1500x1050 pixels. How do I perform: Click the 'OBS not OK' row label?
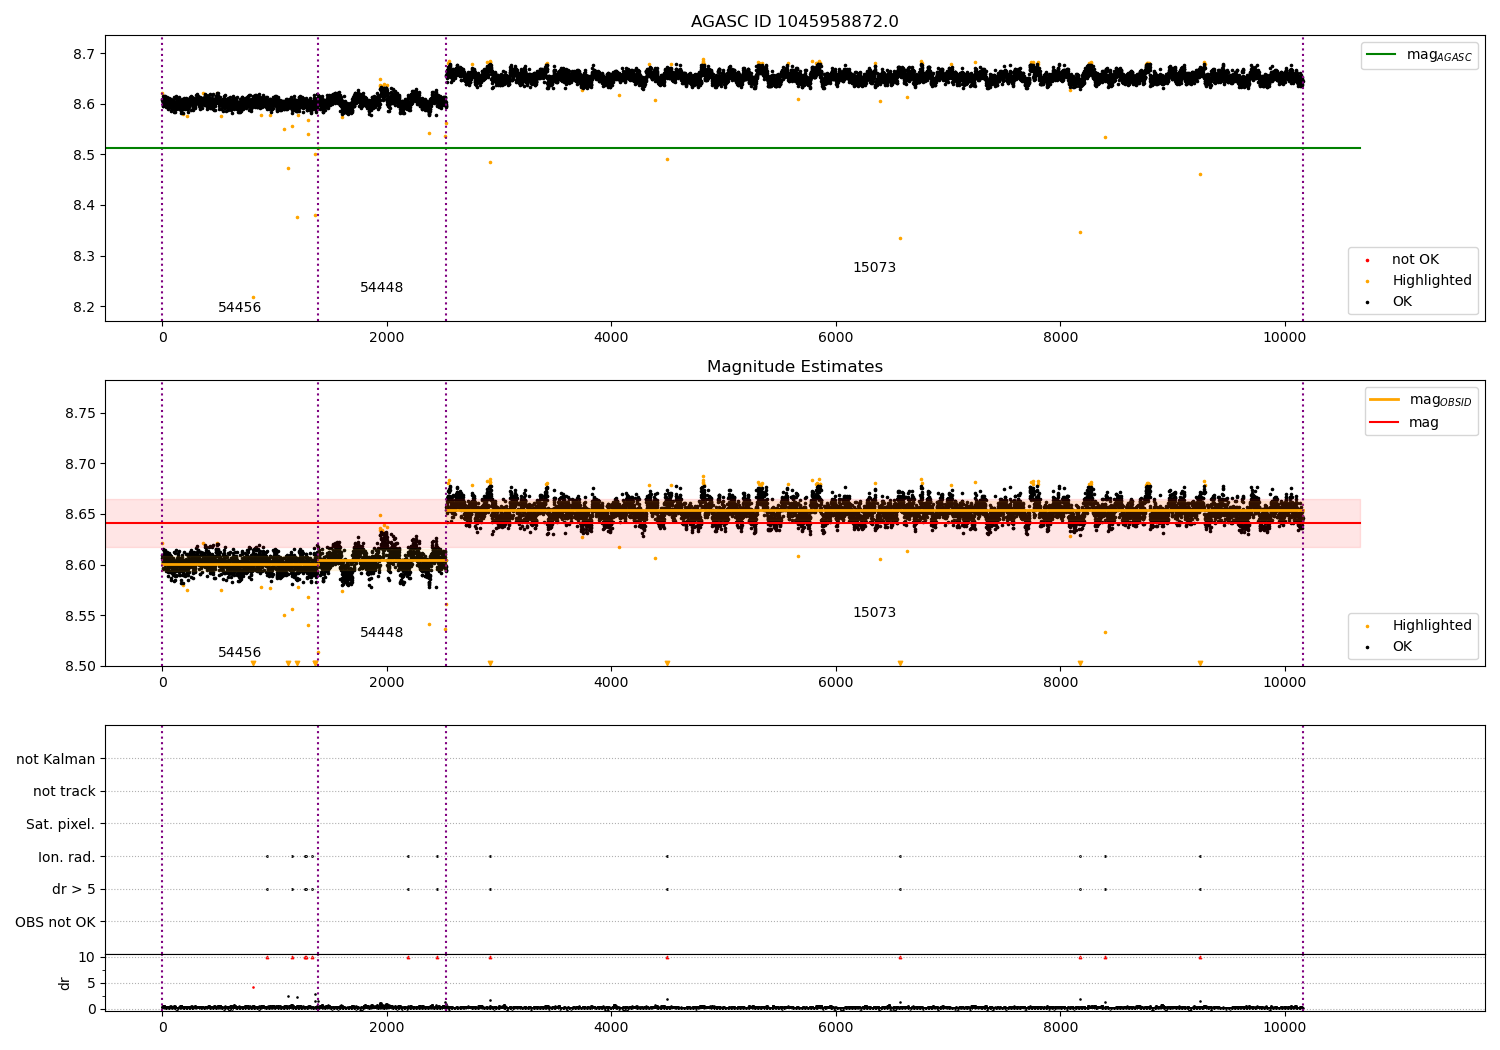pos(55,923)
